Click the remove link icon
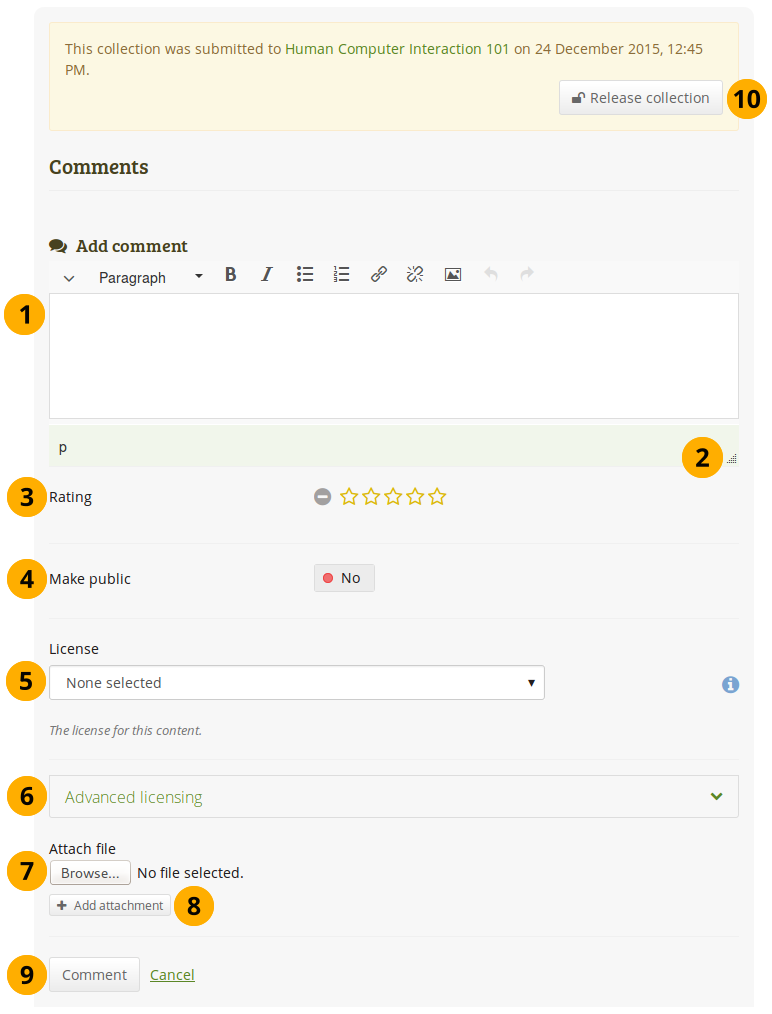 click(415, 274)
